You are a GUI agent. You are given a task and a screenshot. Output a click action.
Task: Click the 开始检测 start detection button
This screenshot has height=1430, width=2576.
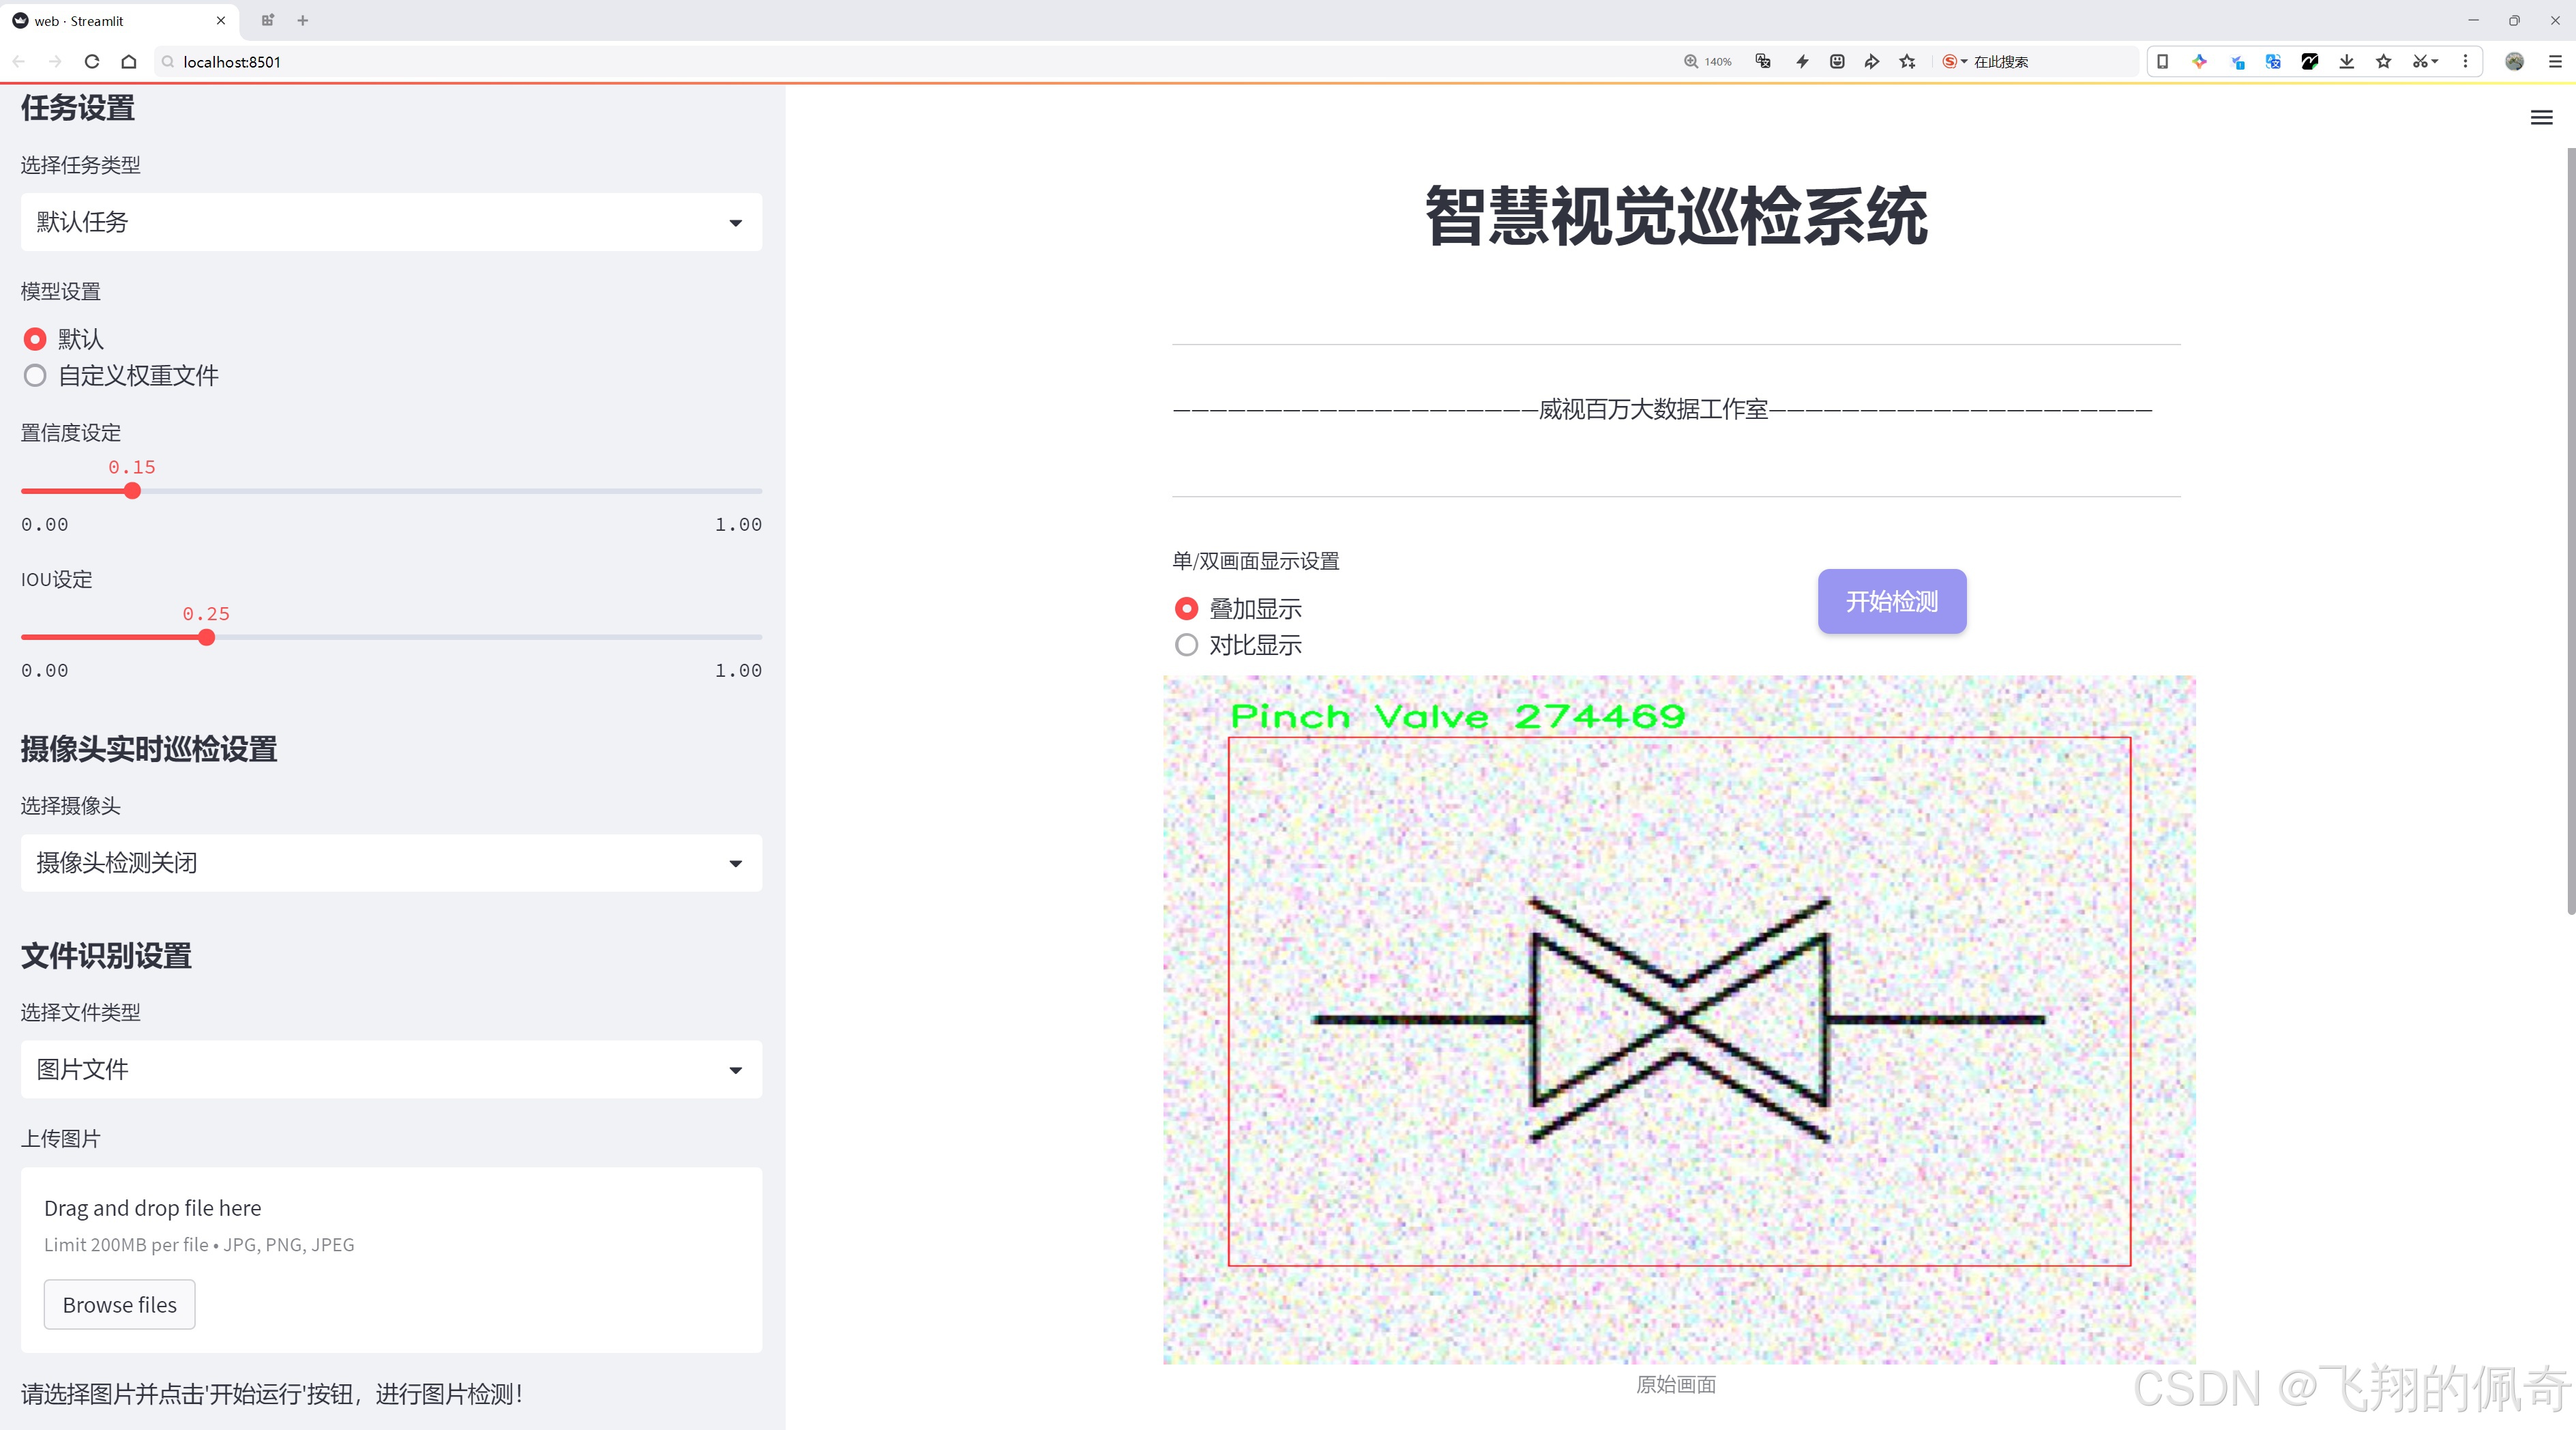click(1892, 602)
